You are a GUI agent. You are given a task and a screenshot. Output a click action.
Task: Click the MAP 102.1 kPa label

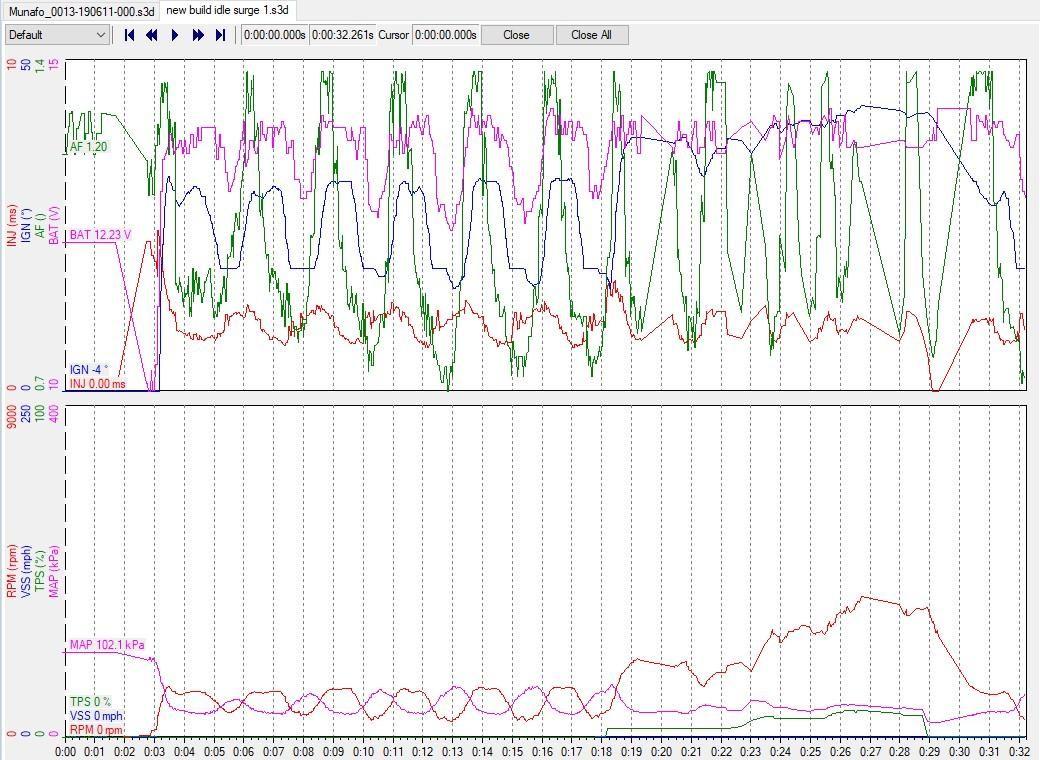107,645
